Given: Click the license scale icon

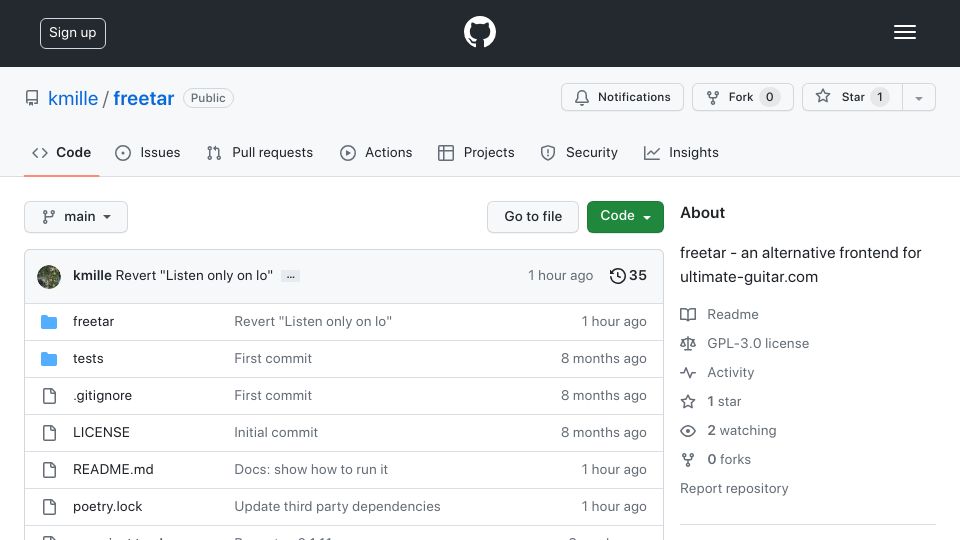Looking at the screenshot, I should [688, 343].
